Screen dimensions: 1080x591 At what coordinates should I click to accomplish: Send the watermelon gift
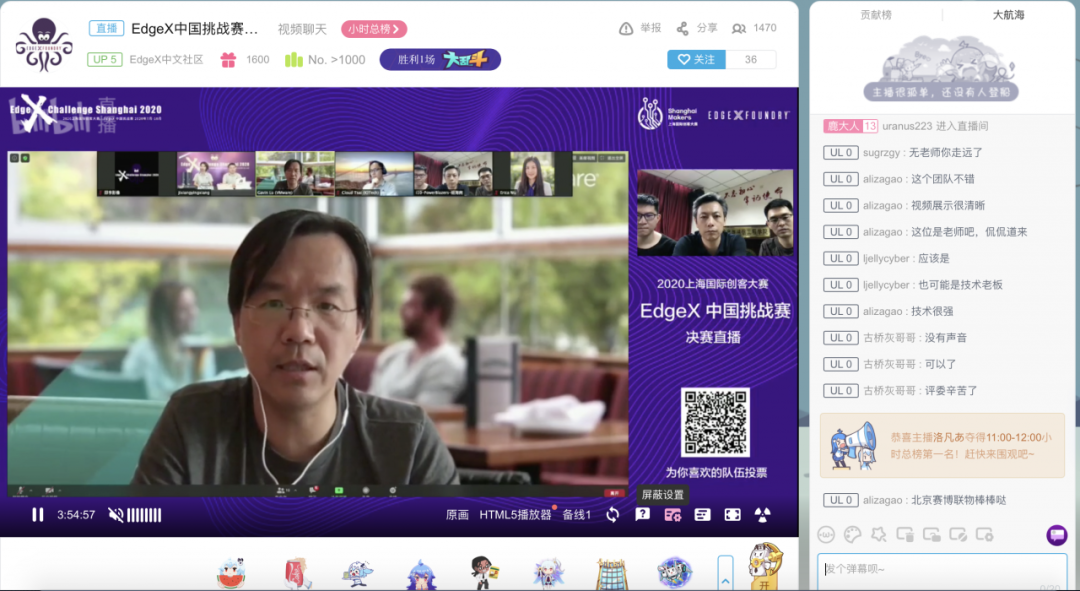click(x=231, y=573)
